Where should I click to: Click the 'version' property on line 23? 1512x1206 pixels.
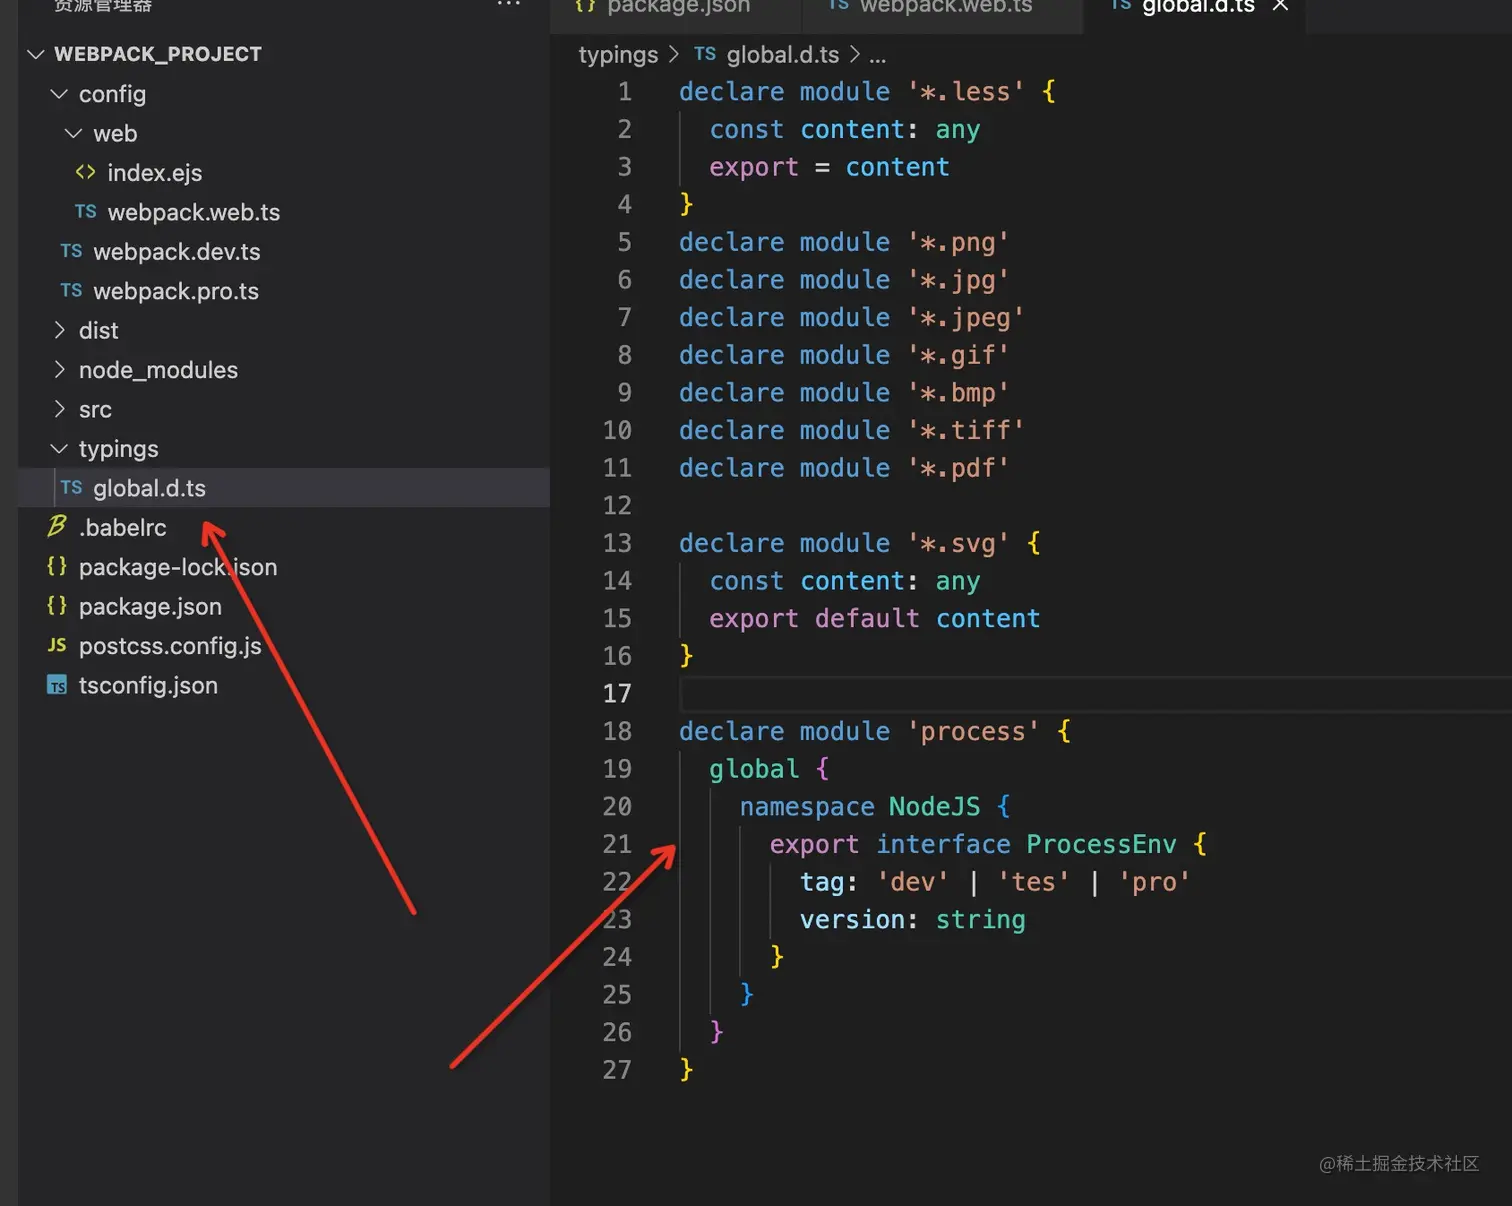pyautogui.click(x=852, y=920)
